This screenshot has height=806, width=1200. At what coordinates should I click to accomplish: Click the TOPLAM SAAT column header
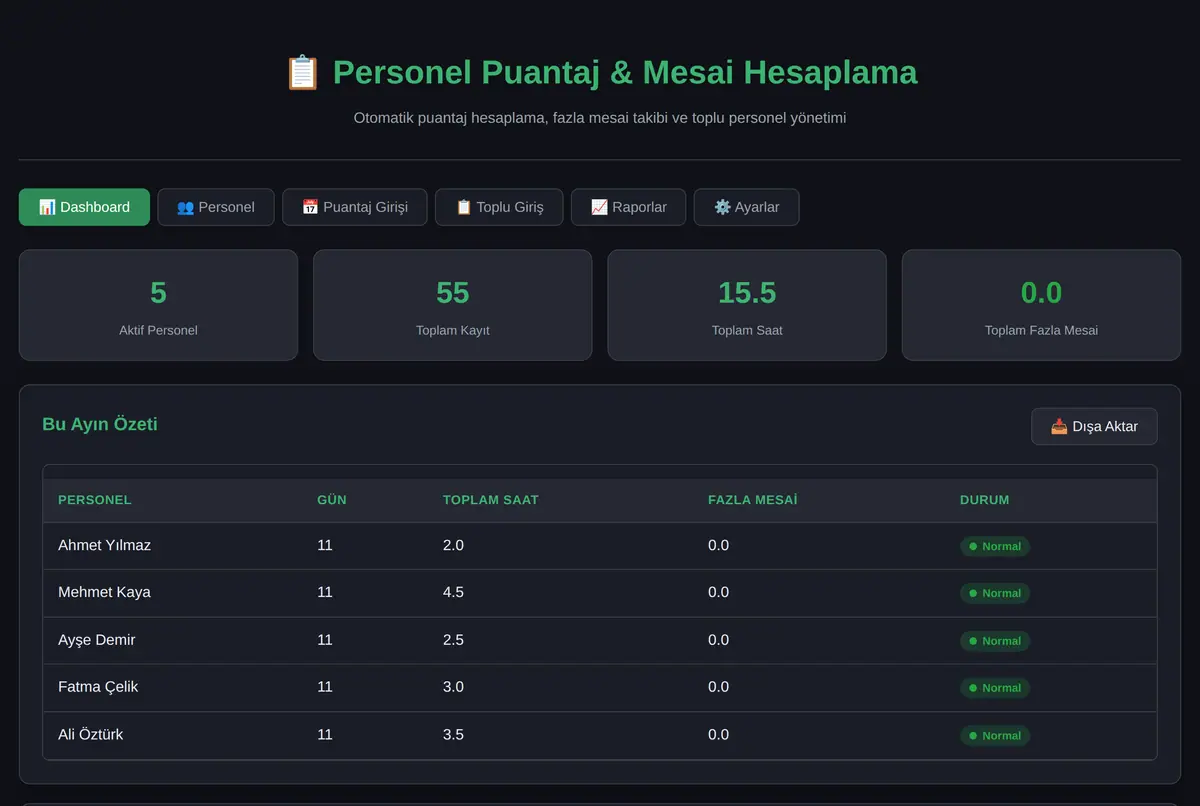tap(491, 500)
